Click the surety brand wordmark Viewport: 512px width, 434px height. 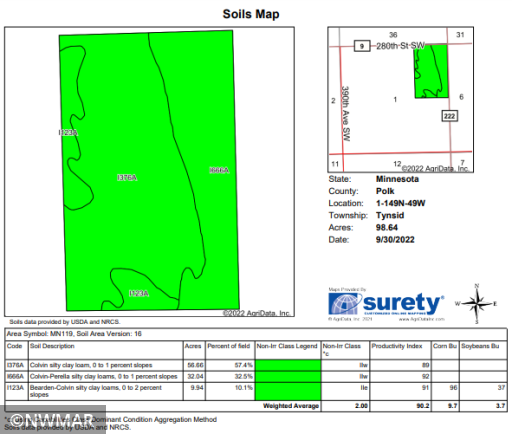[x=403, y=303]
